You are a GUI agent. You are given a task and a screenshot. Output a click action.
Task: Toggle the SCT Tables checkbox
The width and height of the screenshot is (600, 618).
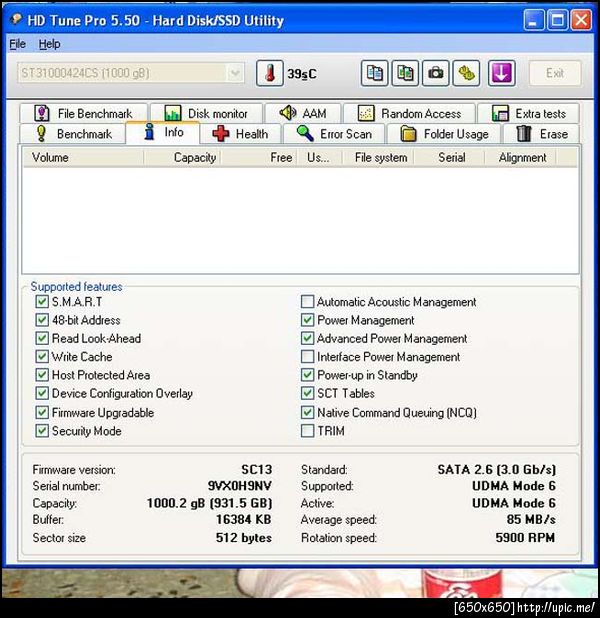pyautogui.click(x=307, y=393)
